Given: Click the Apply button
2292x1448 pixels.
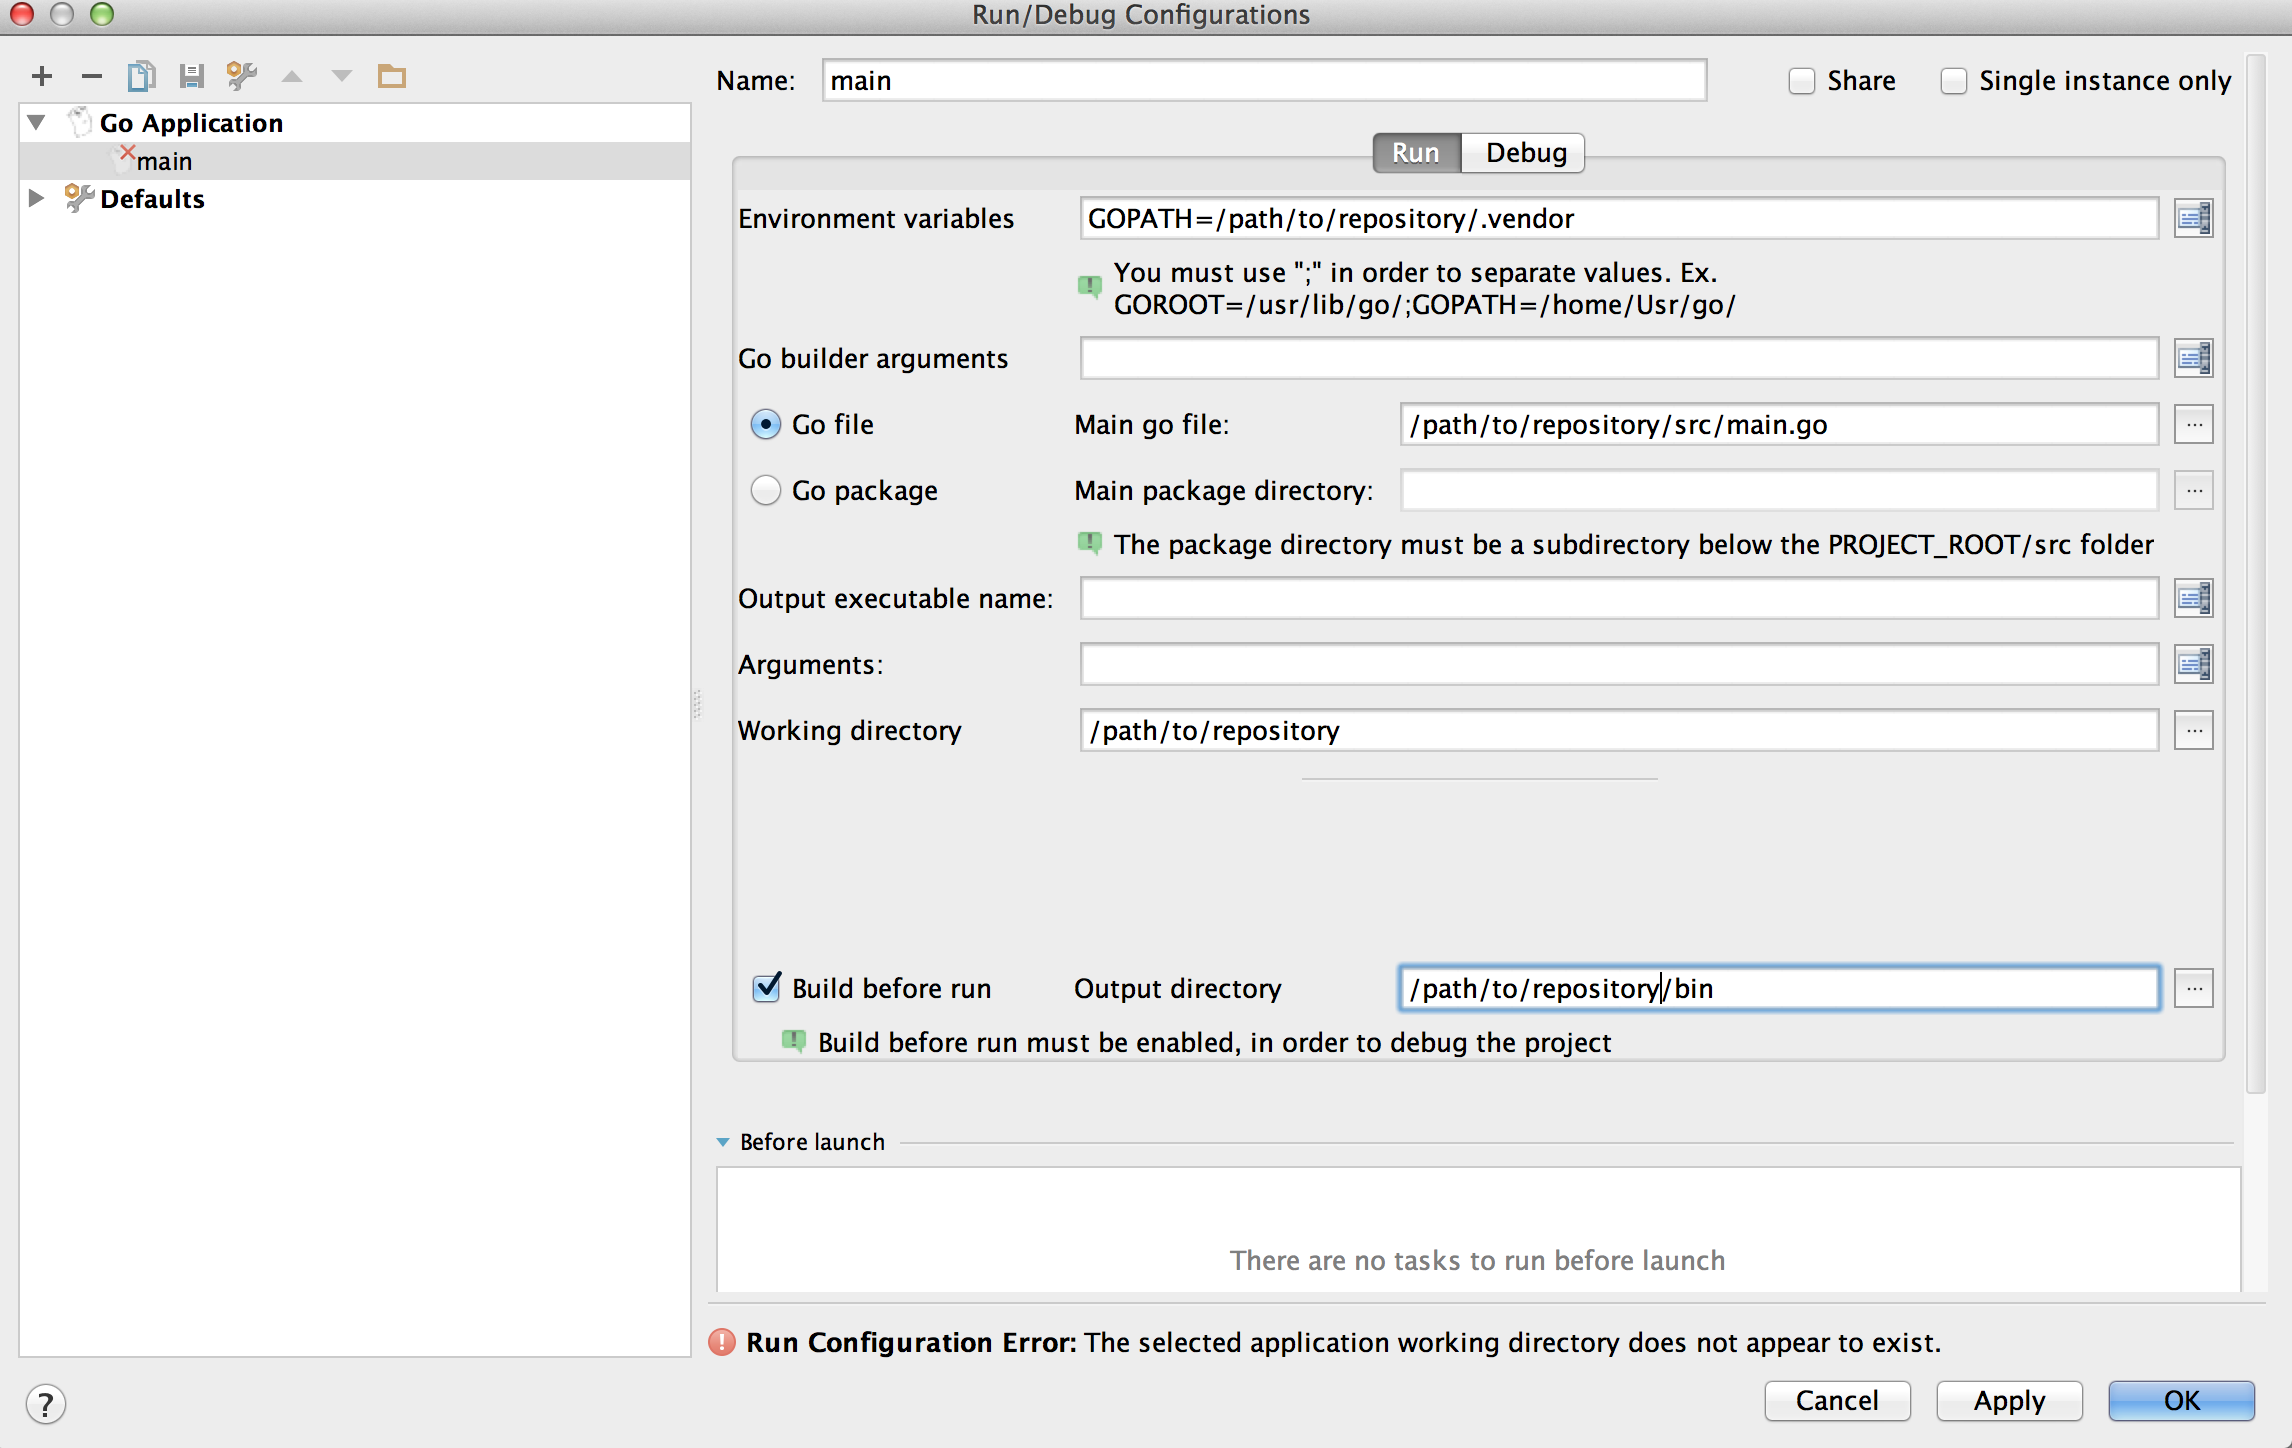Looking at the screenshot, I should point(2009,1400).
